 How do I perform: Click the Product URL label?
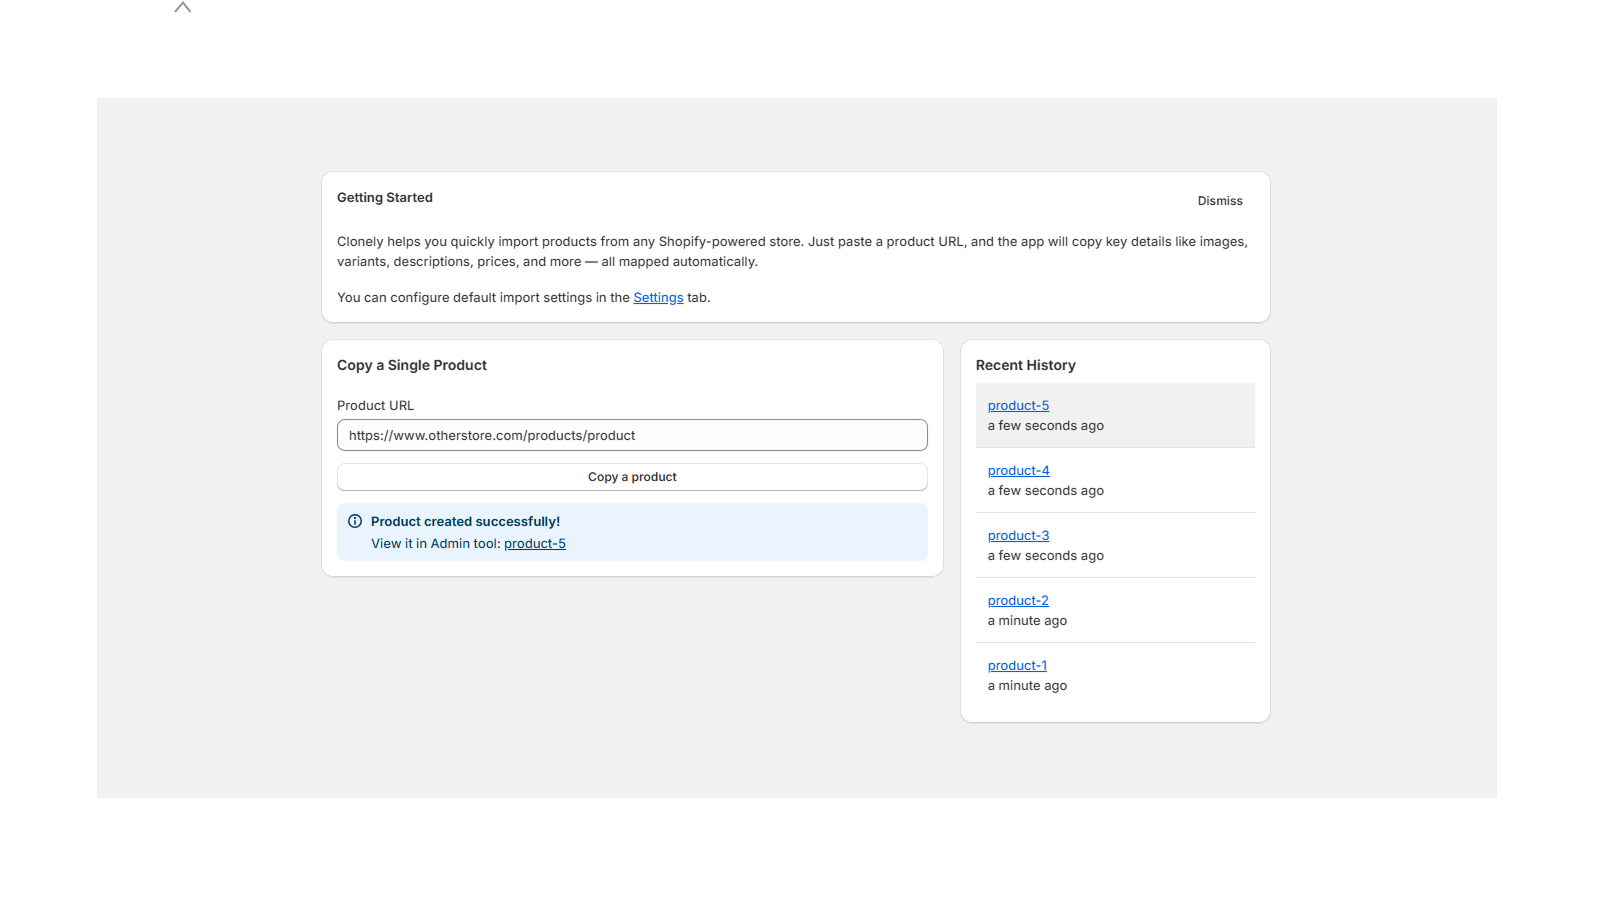click(x=375, y=406)
